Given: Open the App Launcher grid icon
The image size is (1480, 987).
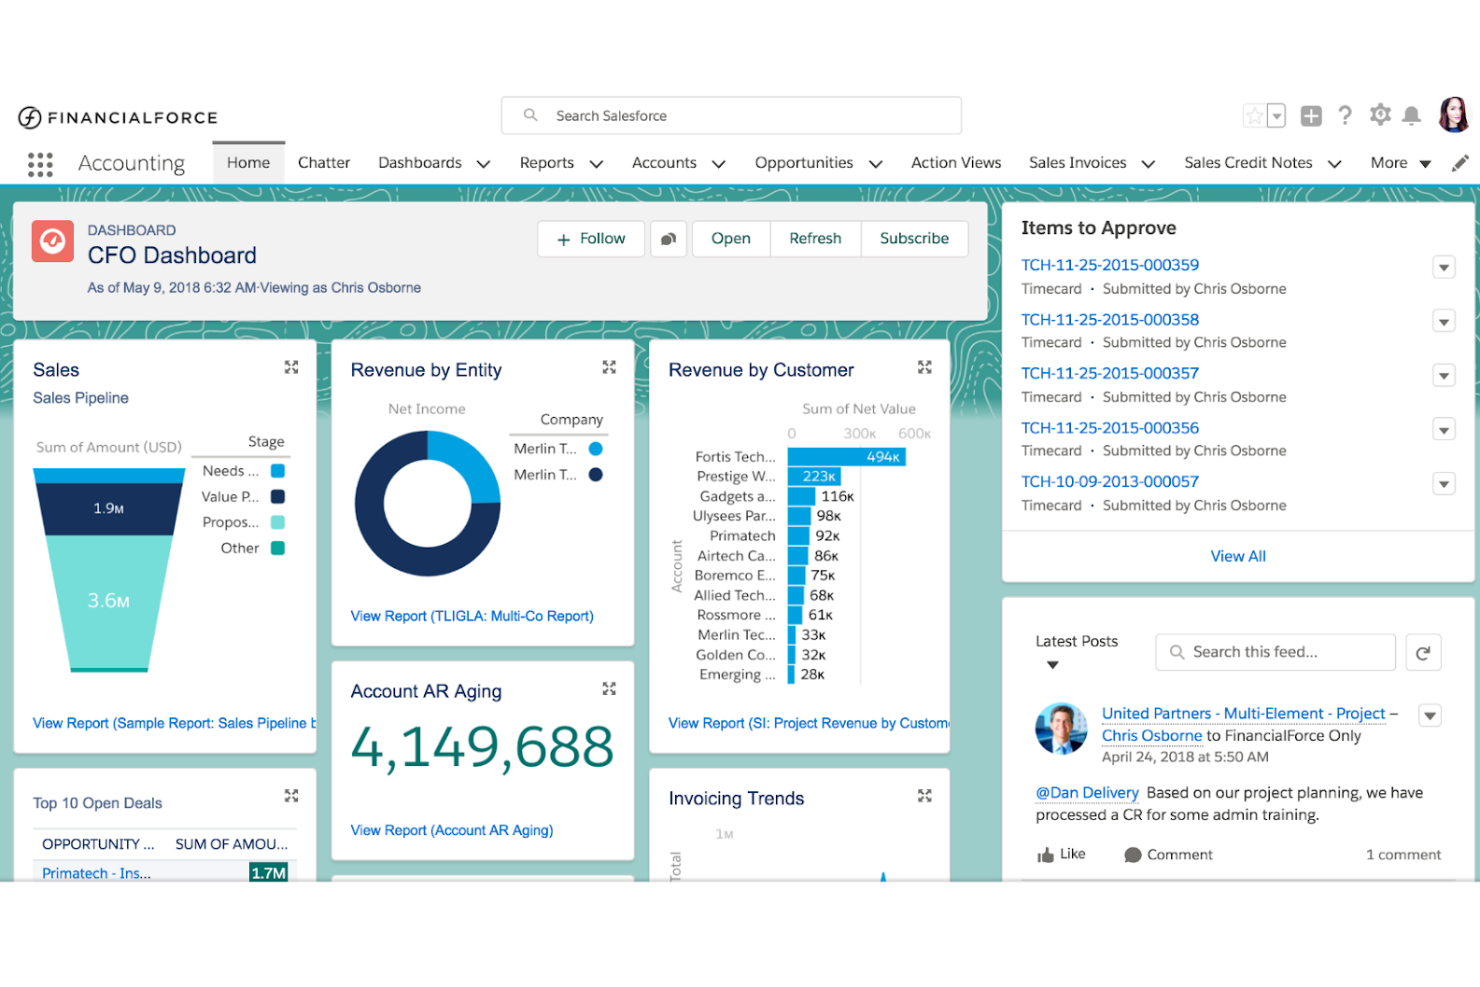Looking at the screenshot, I should [40, 164].
